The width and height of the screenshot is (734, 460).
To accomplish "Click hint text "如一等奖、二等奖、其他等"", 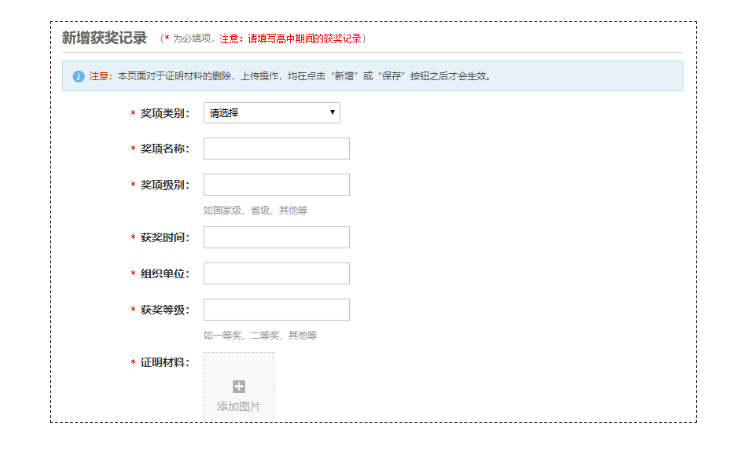I will pyautogui.click(x=260, y=335).
